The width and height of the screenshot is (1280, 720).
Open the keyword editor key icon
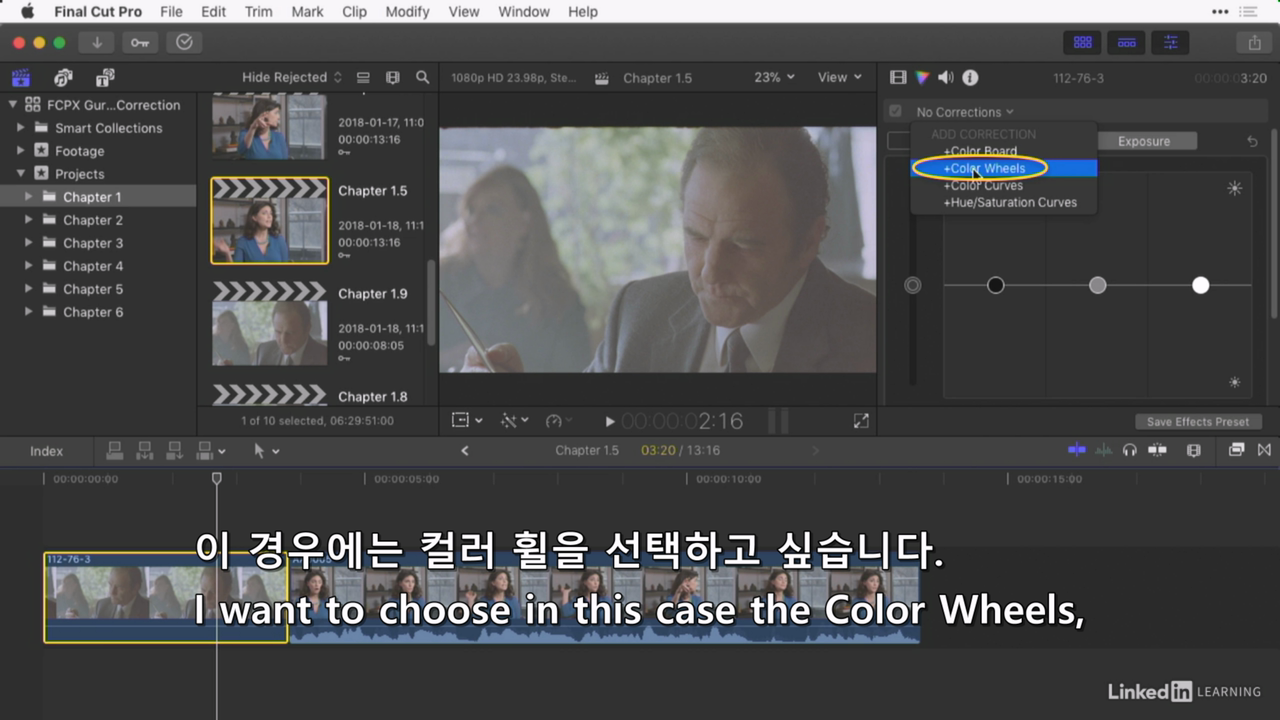140,42
